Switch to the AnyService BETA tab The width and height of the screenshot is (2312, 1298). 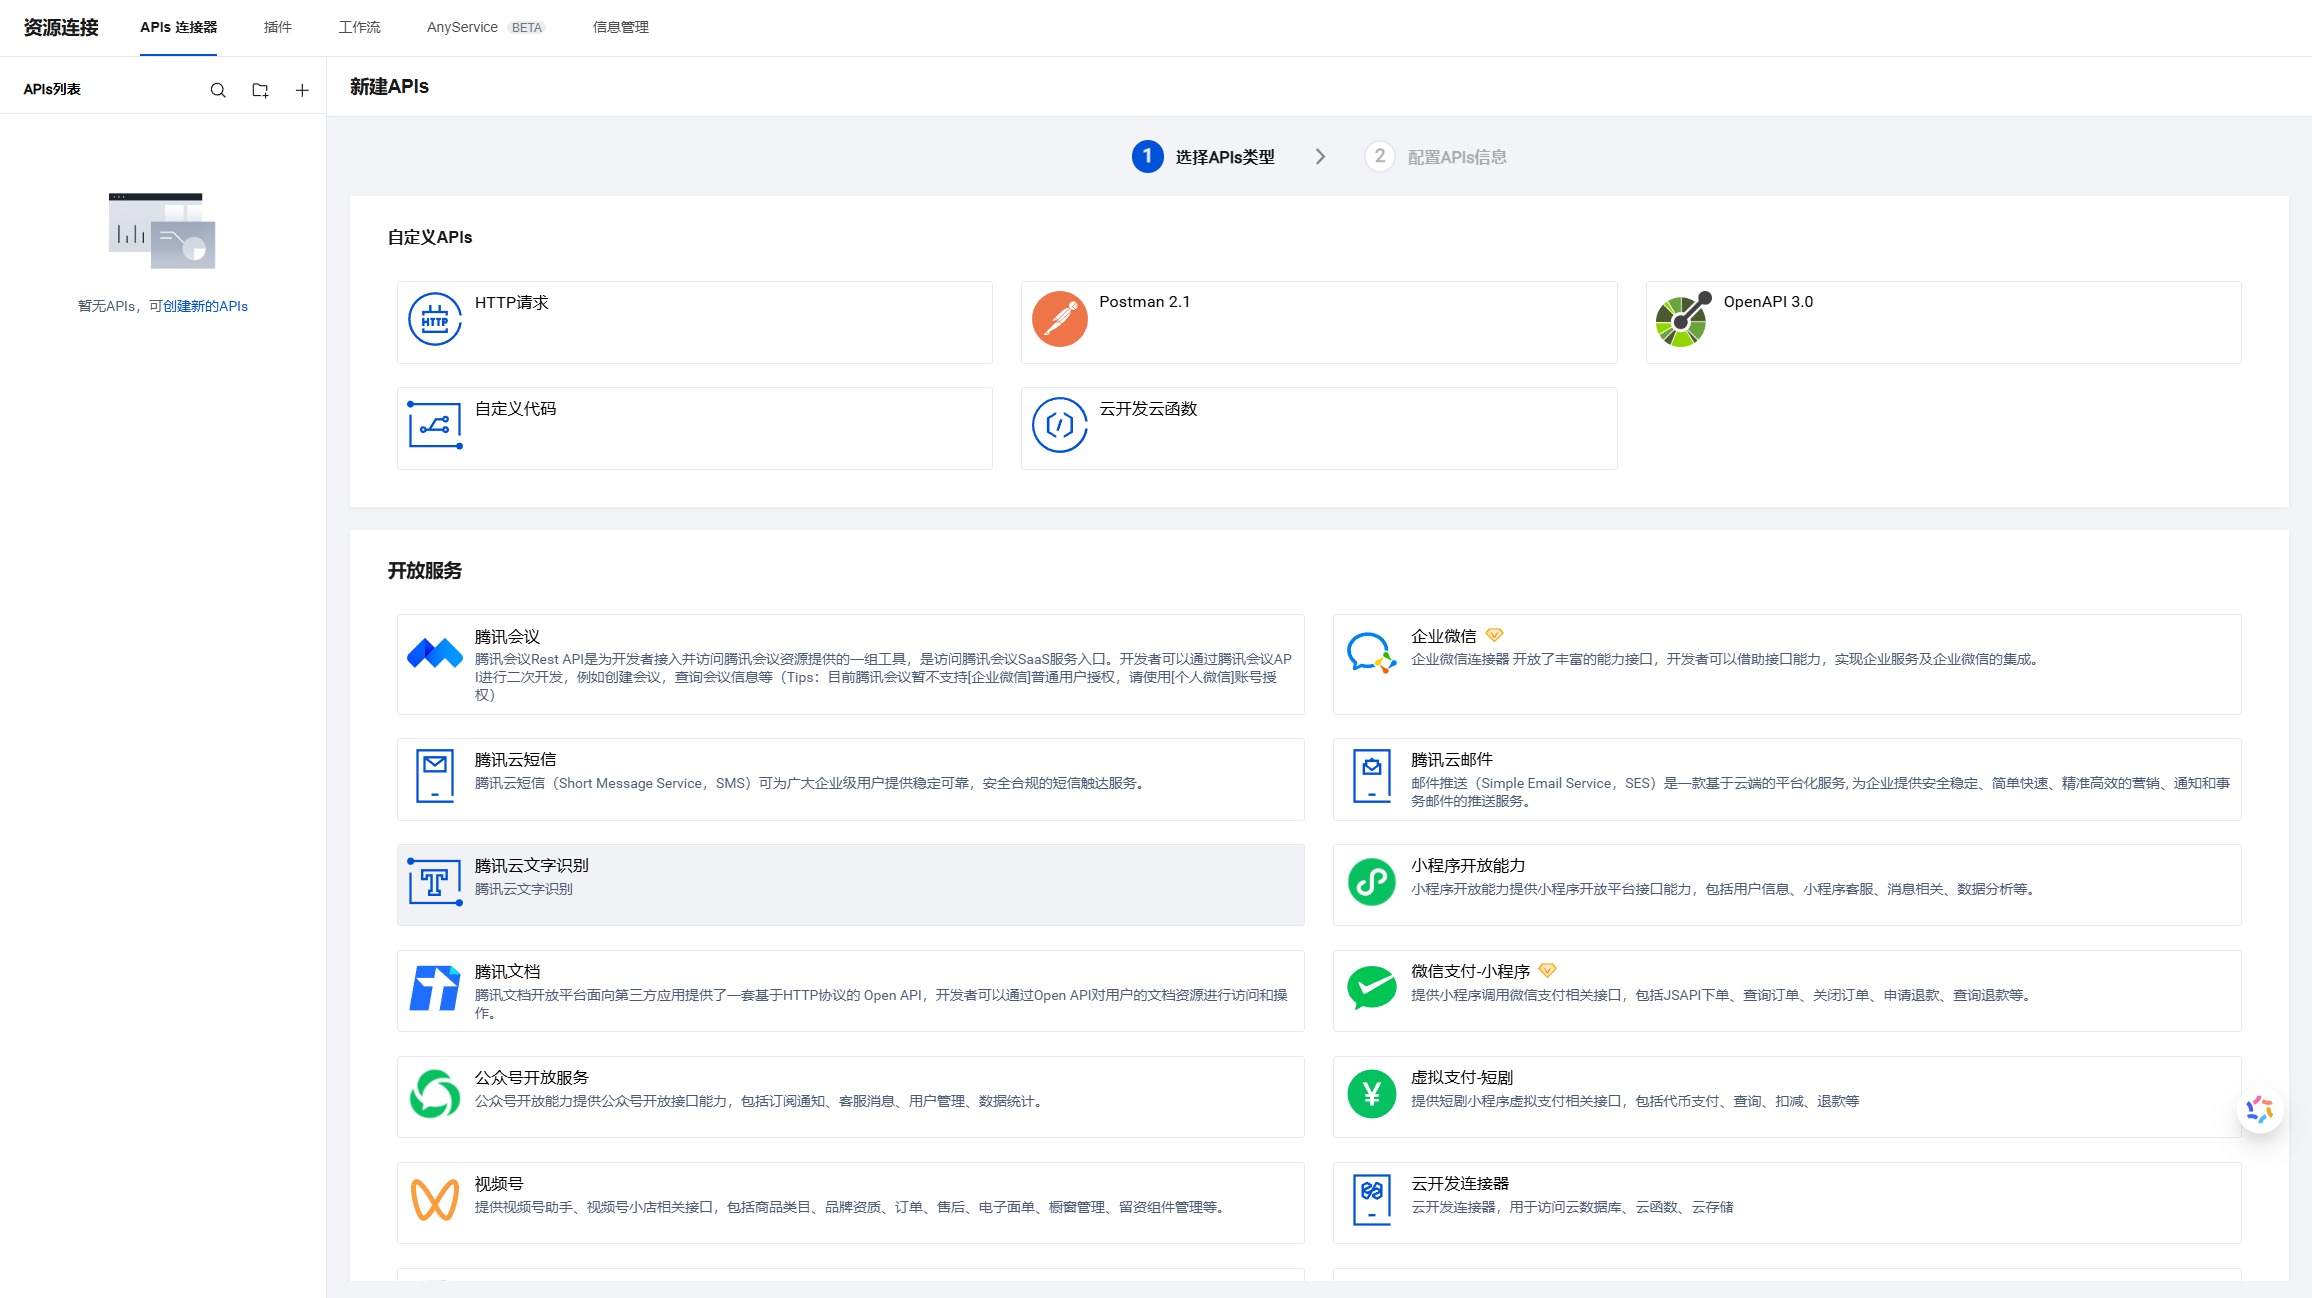coord(486,27)
